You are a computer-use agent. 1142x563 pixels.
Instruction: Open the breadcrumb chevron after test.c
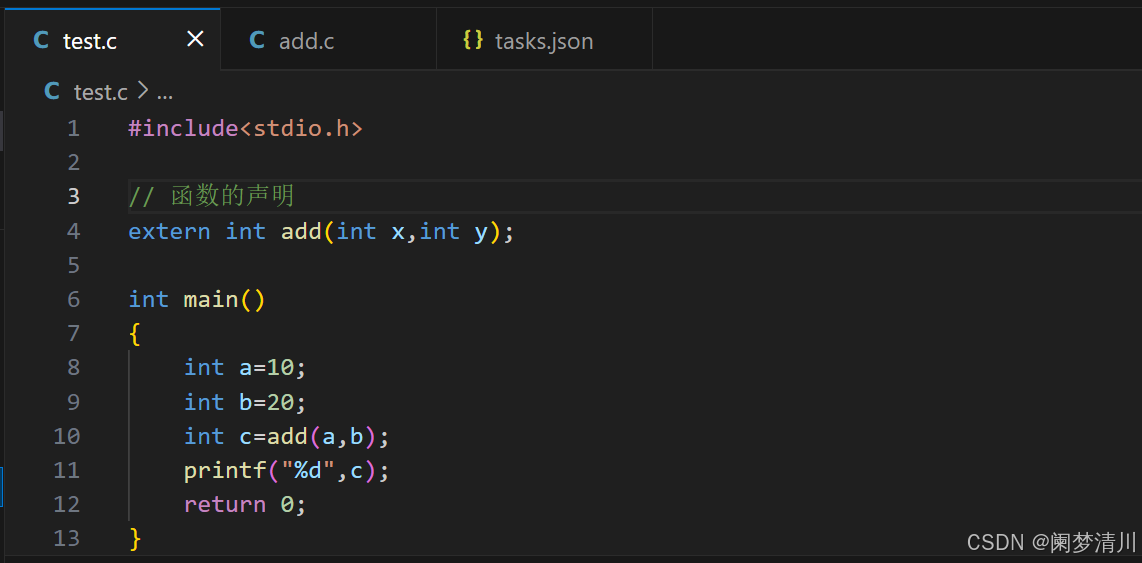(x=142, y=92)
